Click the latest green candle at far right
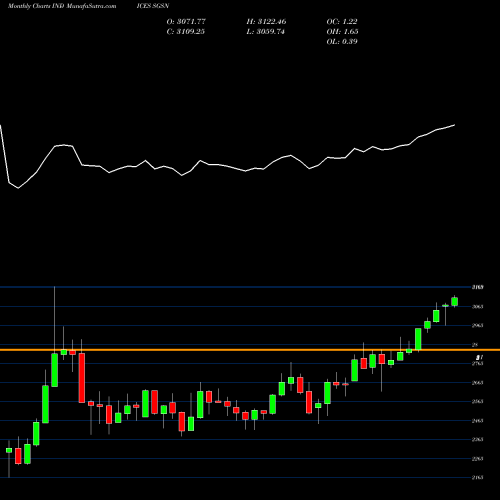This screenshot has height=500, width=500. pos(454,301)
